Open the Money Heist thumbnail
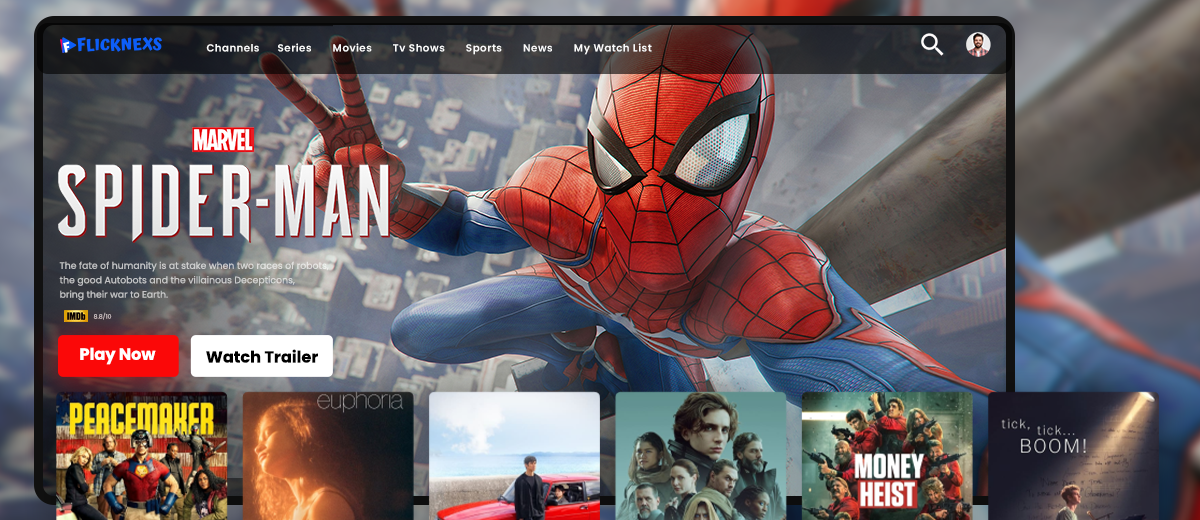Viewport: 1200px width, 520px height. pyautogui.click(x=886, y=455)
